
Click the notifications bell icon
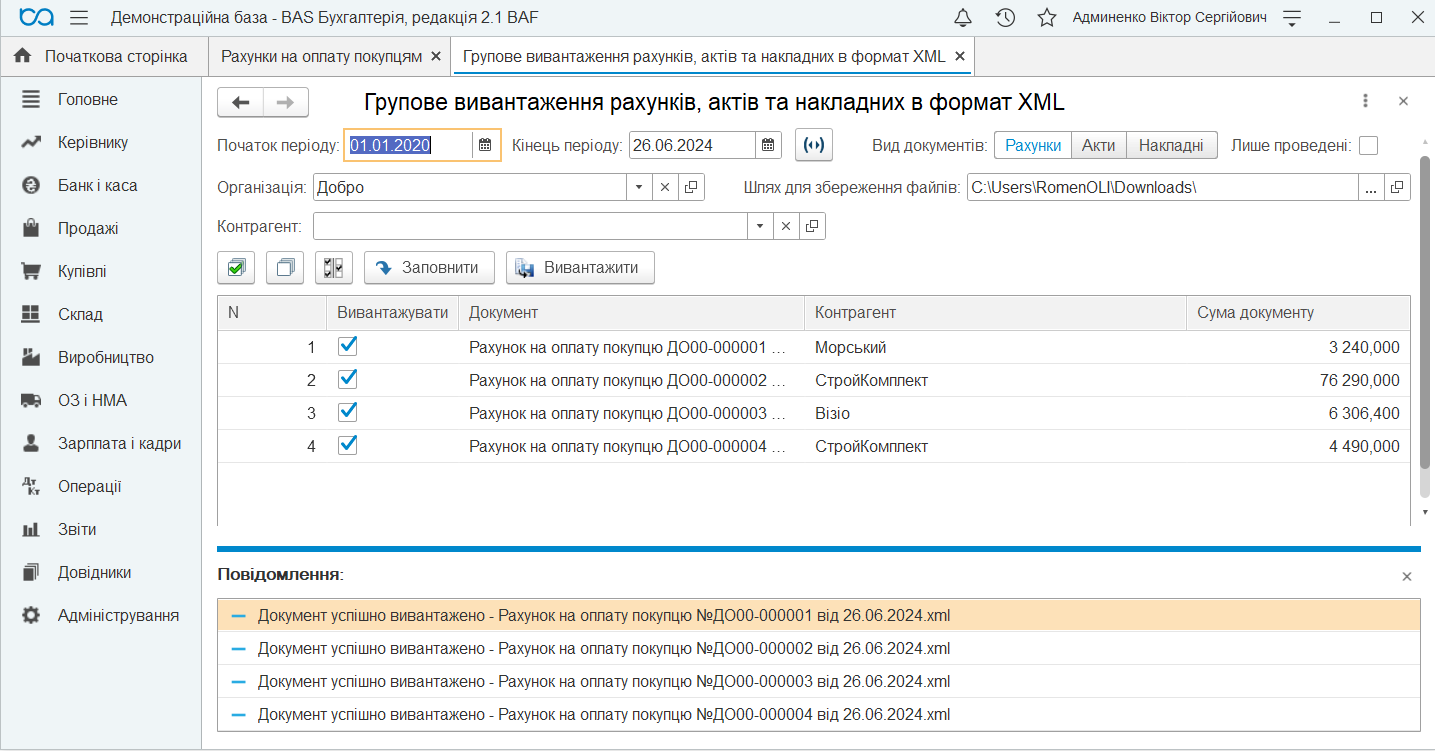963,18
